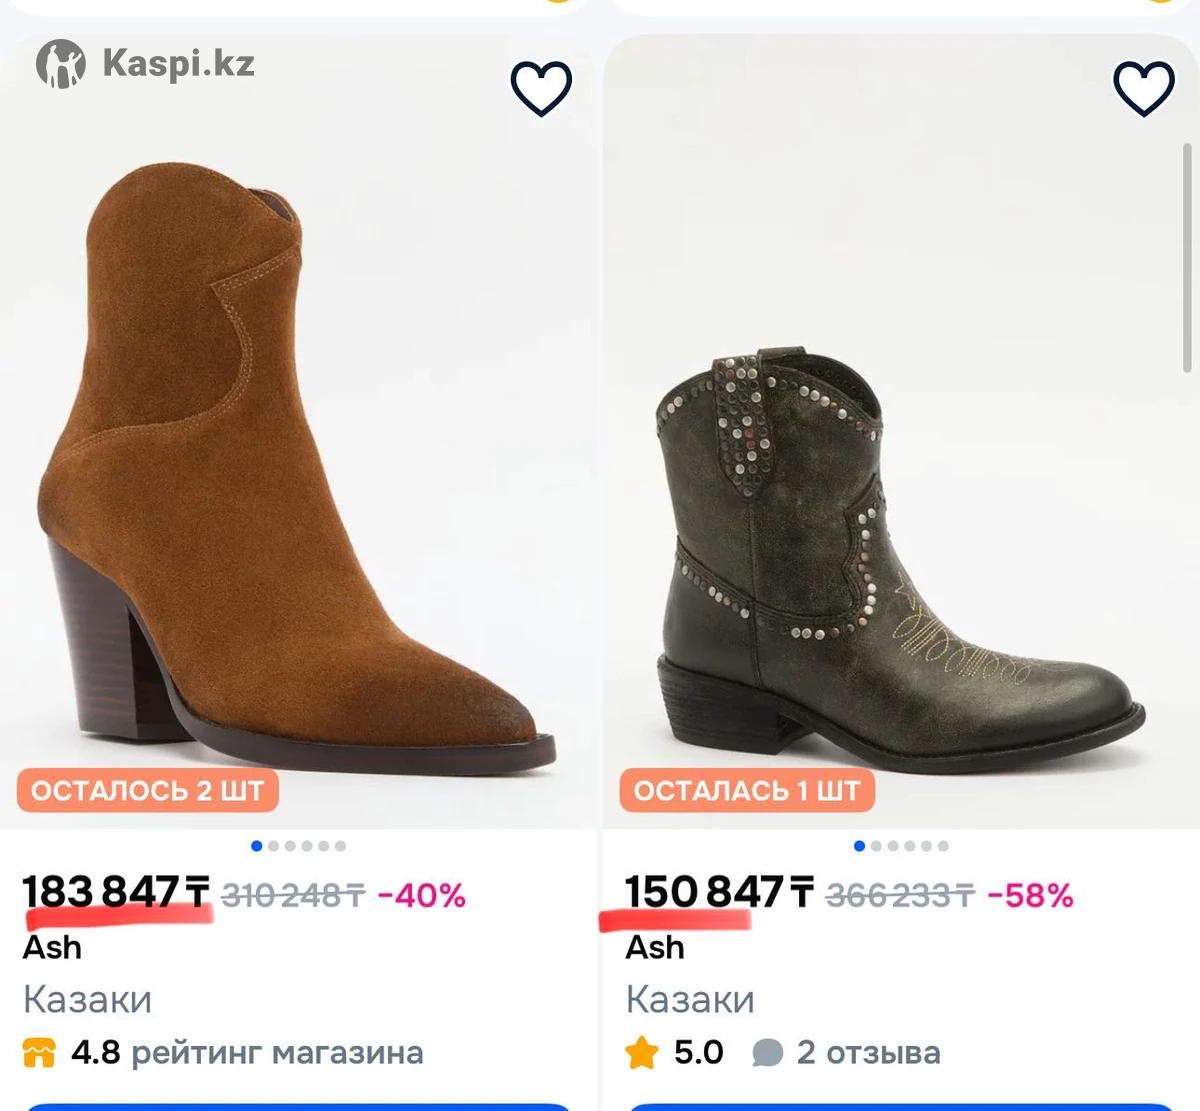This screenshot has width=1200, height=1111.
Task: Tap the ОСТАЛАСЬ 1 ШТ badge
Action: coord(747,791)
